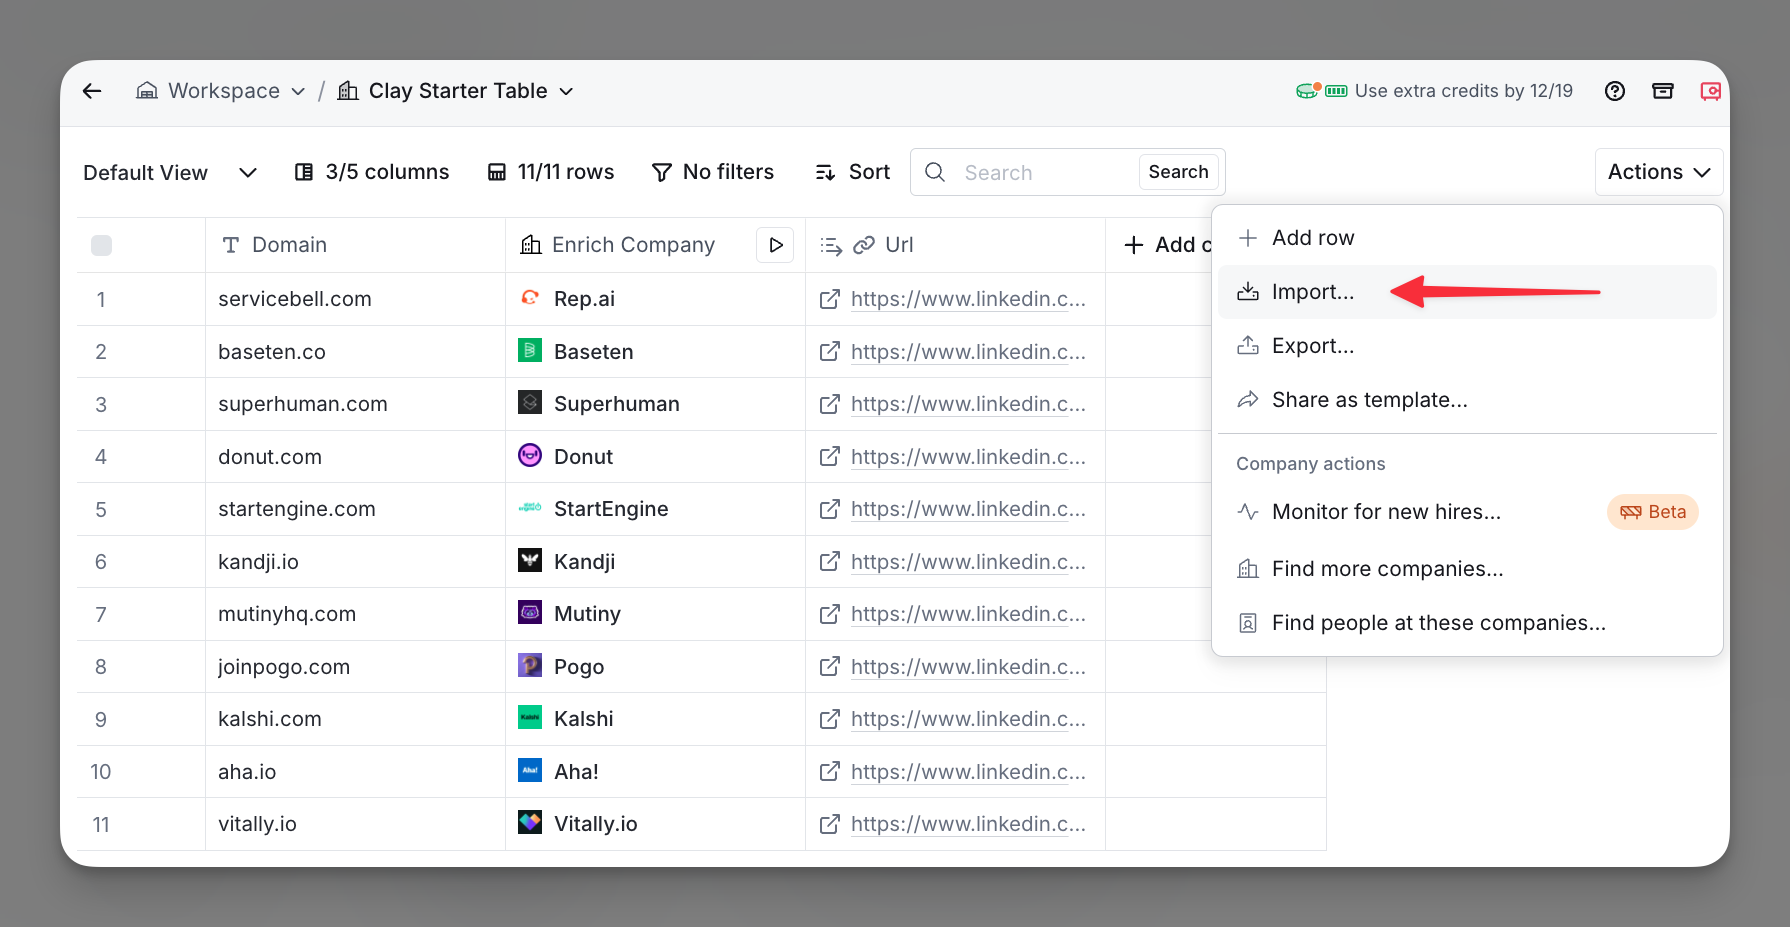Select the vitally.io domain cell

[x=355, y=824]
